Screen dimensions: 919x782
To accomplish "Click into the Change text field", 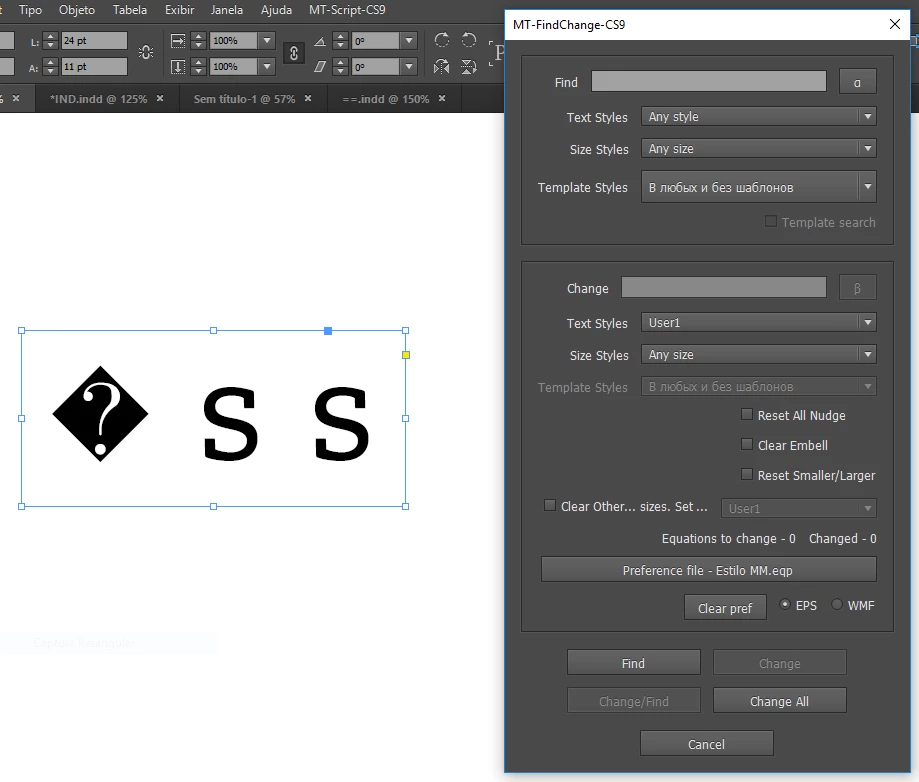I will (724, 287).
